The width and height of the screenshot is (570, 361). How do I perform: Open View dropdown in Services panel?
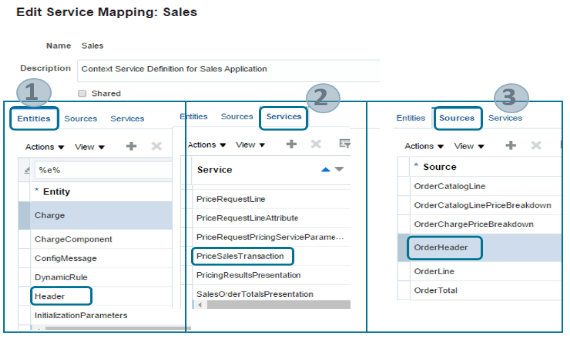[250, 145]
